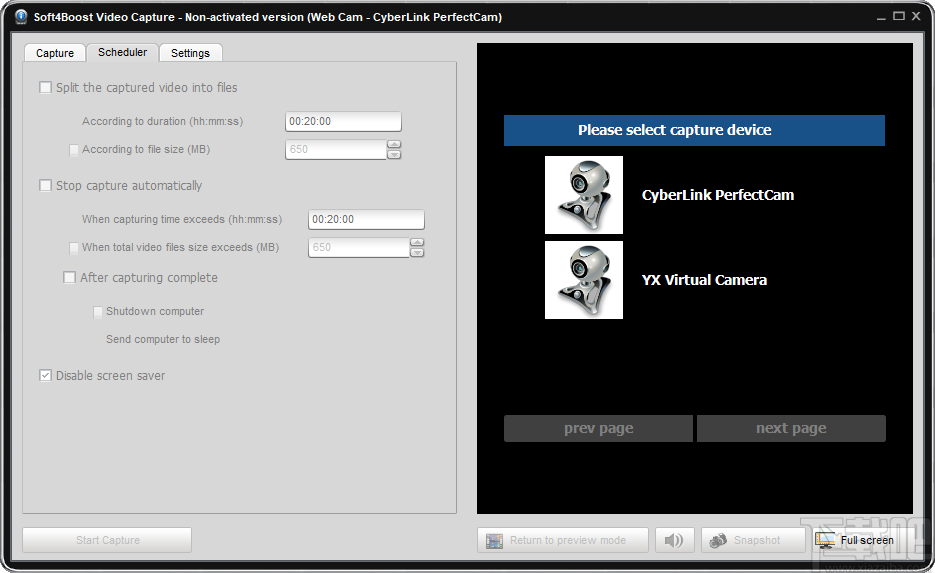Decrease total files size with down arrow
935x573 pixels.
(417, 252)
